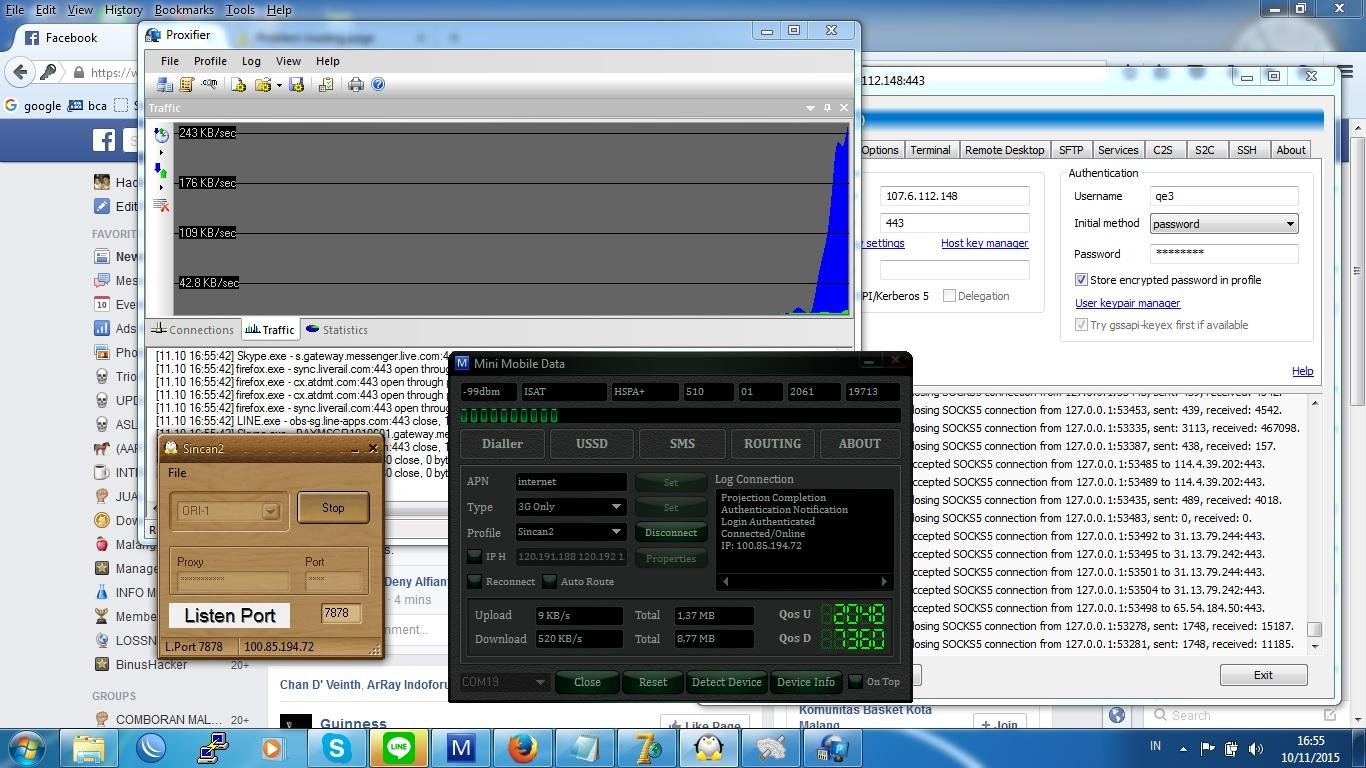Open Mini Mobile Data from the taskbar
This screenshot has height=768, width=1366.
[461, 747]
